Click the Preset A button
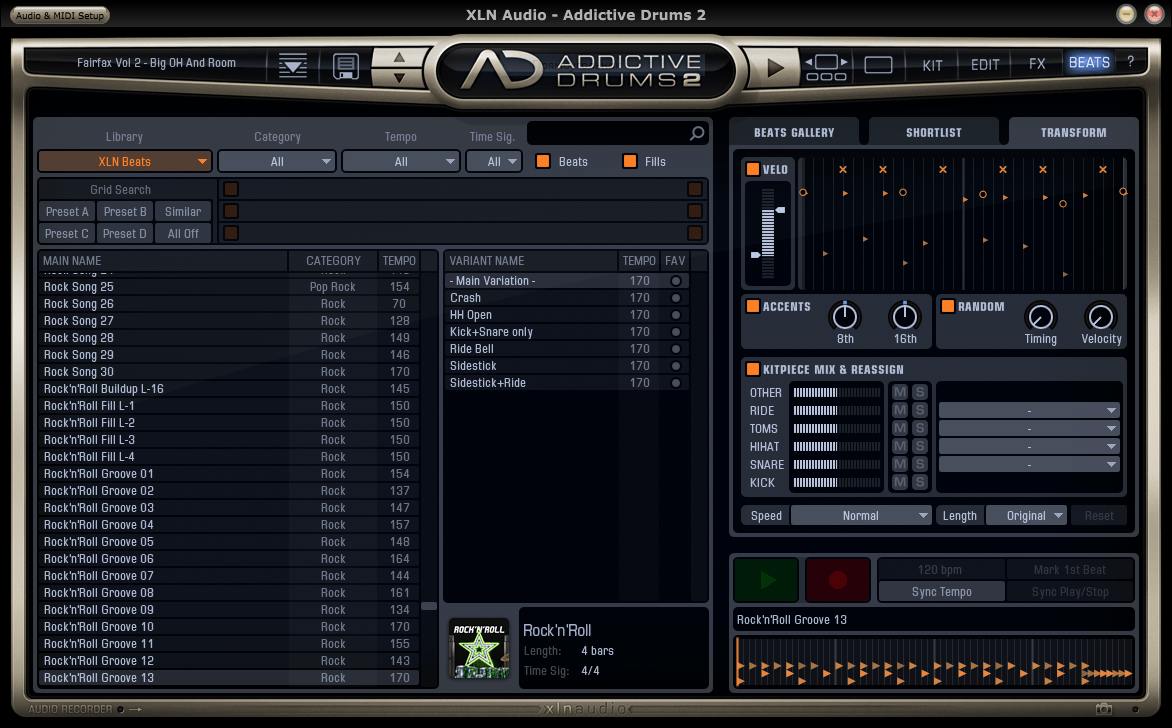Screen dimensions: 1172x728 point(67,212)
